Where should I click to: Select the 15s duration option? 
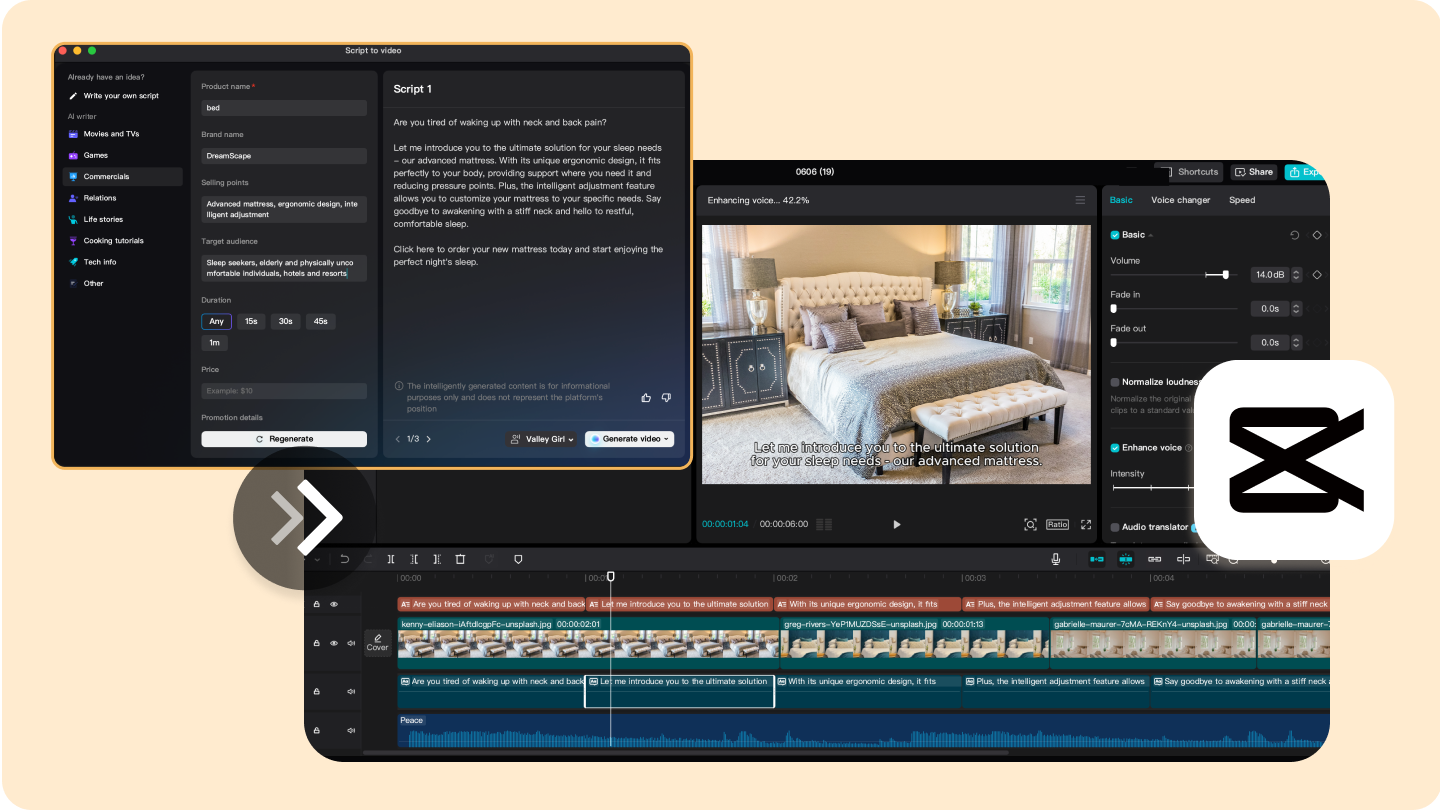[x=251, y=321]
